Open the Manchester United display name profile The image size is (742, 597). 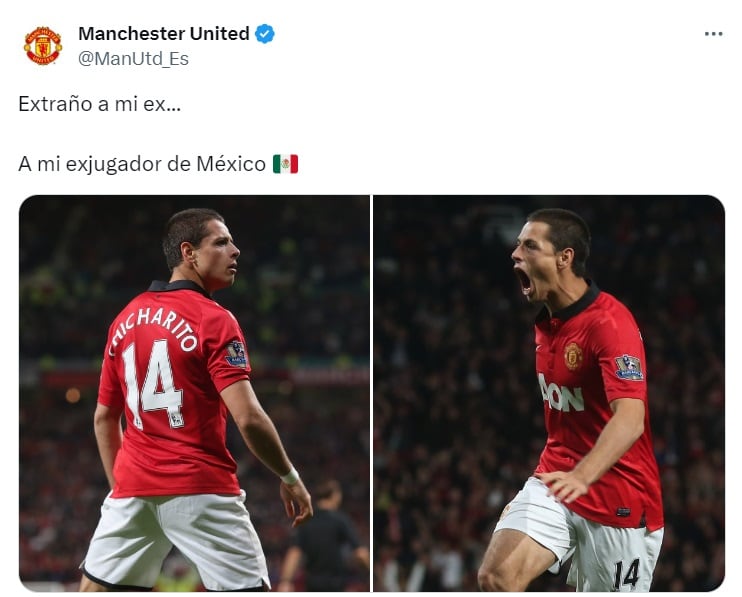[164, 34]
